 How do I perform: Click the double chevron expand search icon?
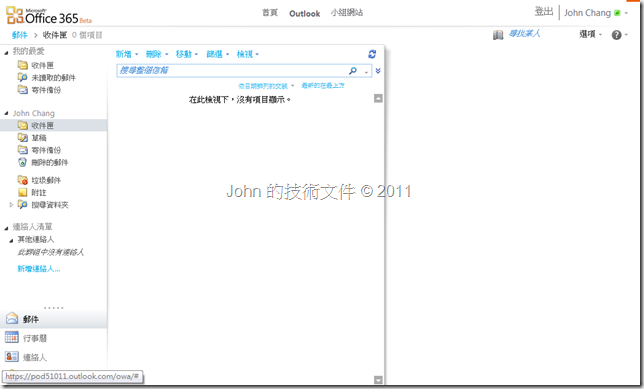tap(378, 71)
